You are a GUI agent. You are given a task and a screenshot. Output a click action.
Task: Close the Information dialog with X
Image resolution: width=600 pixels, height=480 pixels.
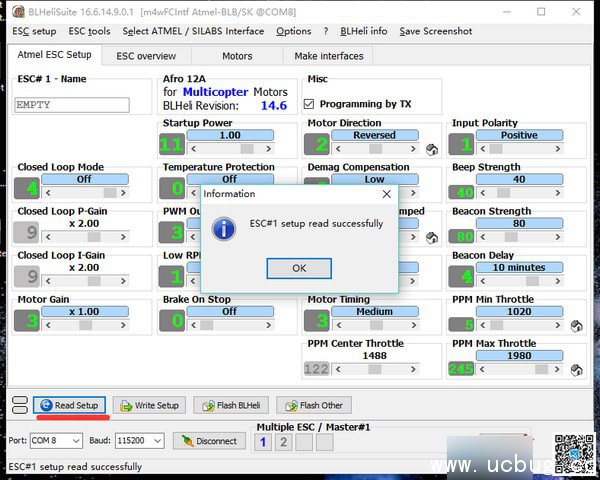click(387, 194)
